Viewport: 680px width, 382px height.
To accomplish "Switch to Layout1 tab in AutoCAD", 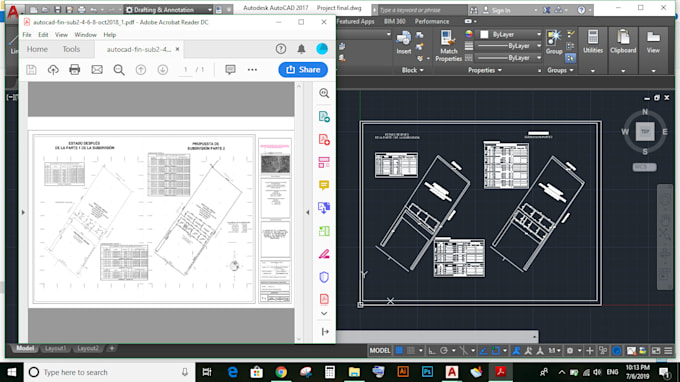I will coord(55,348).
